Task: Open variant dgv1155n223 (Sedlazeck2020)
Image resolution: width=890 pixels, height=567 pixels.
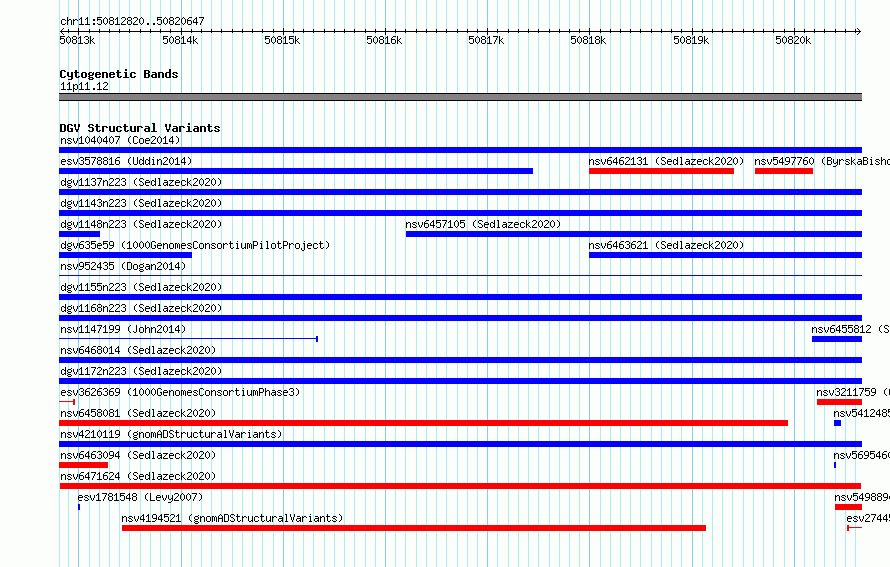Action: pos(460,297)
